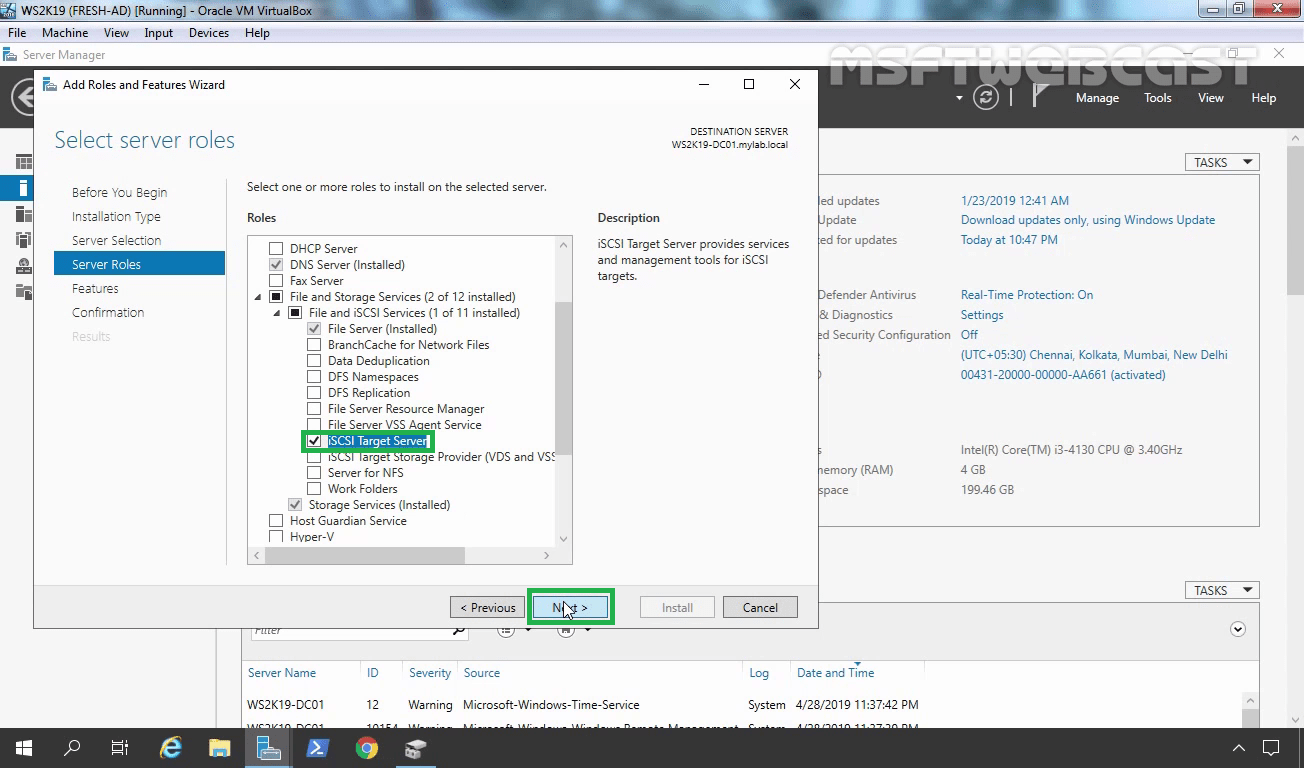Launch Windows PowerShell from the taskbar

click(x=318, y=747)
